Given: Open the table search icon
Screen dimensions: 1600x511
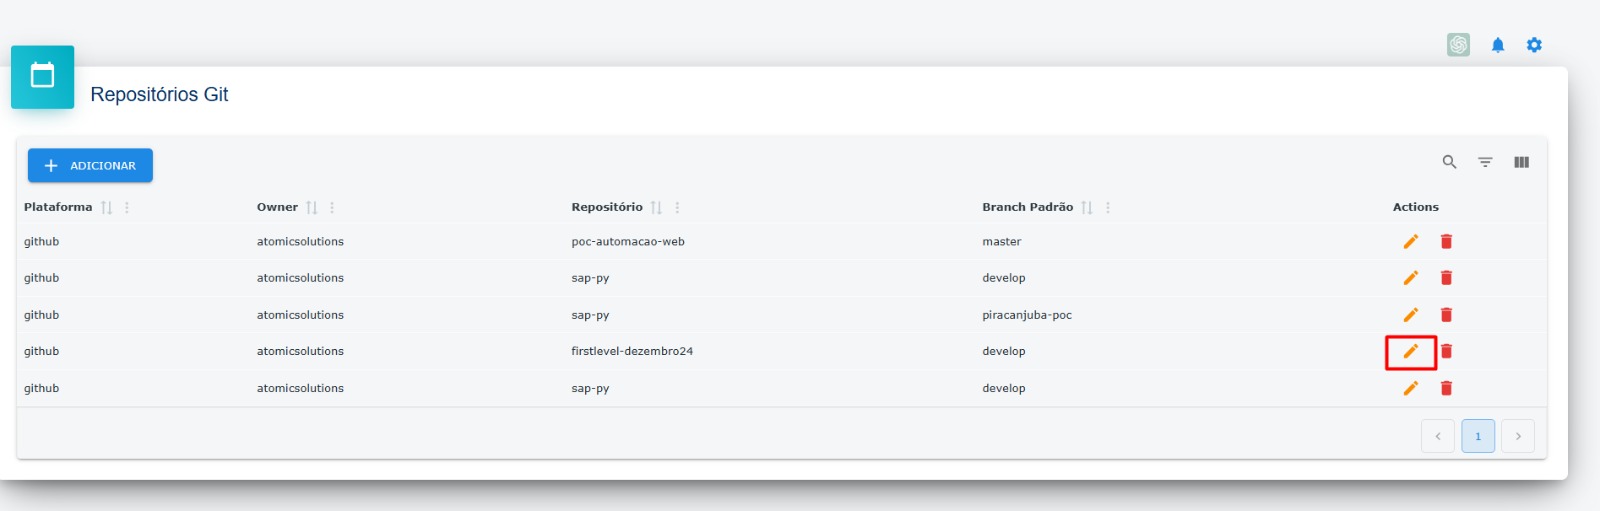Looking at the screenshot, I should pos(1449,162).
